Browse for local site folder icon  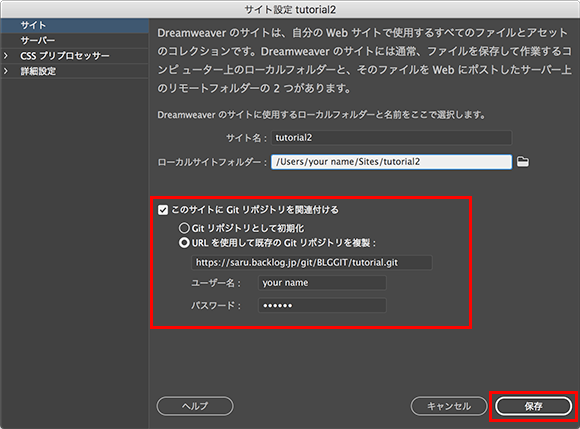click(x=522, y=162)
